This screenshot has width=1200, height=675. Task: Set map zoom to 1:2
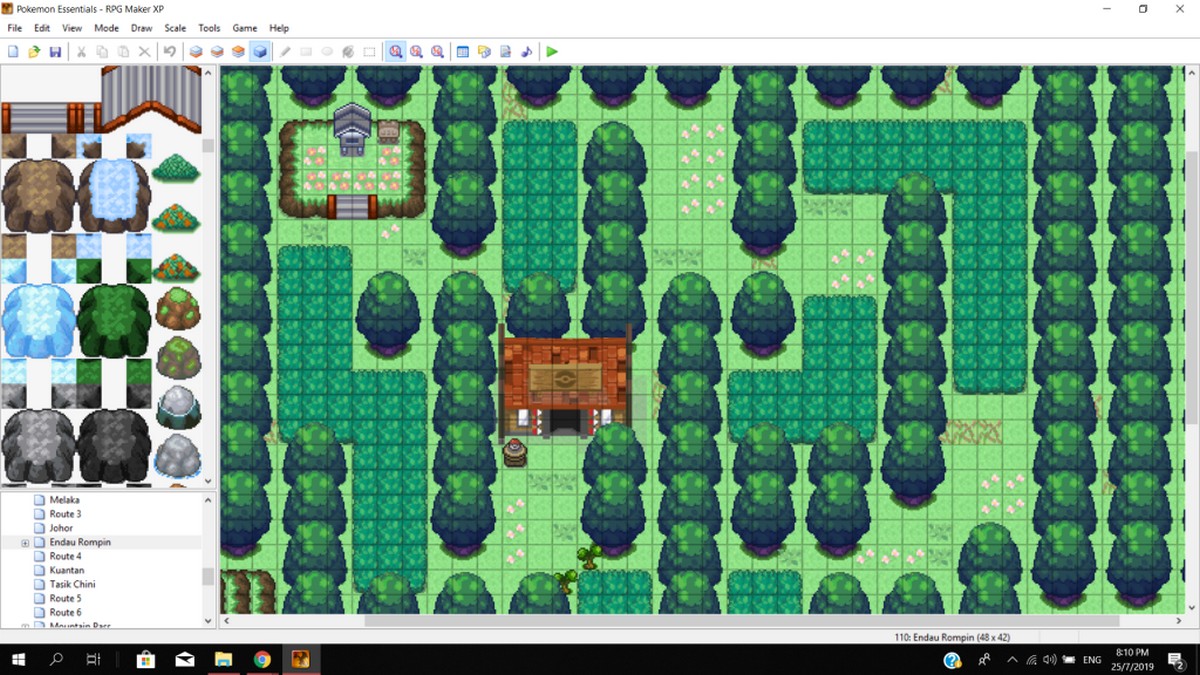pyautogui.click(x=417, y=51)
